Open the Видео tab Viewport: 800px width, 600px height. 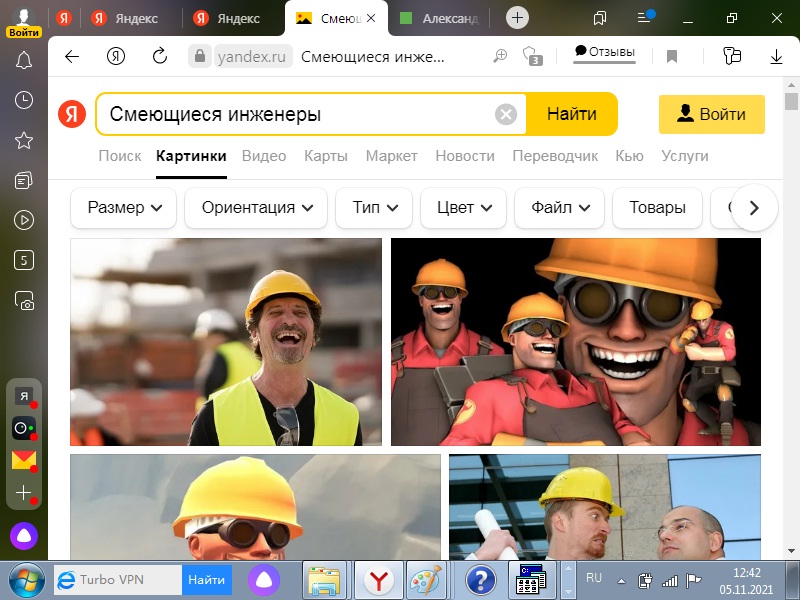click(264, 156)
